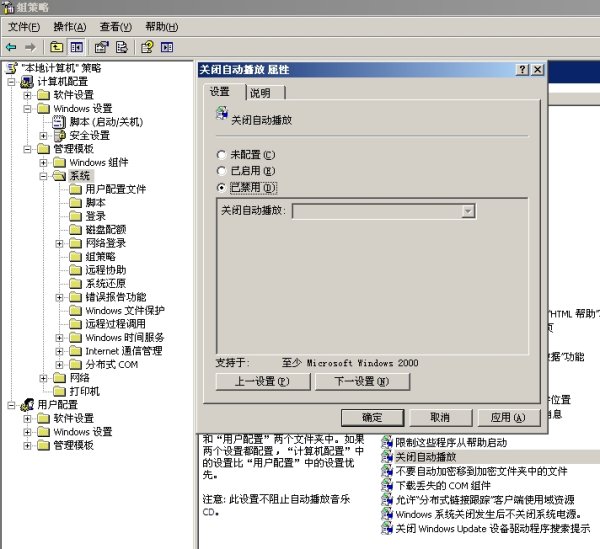Click the 脚本 (启动/关机) script icon

click(x=59, y=122)
